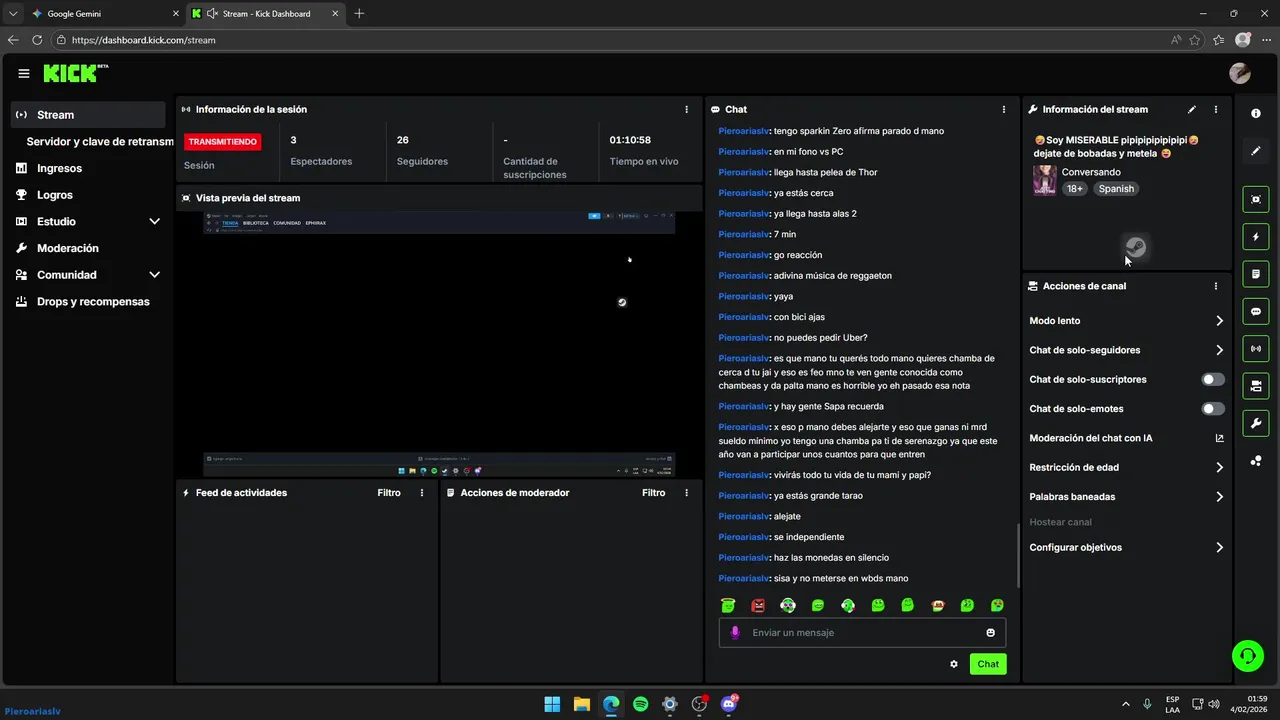1280x720 pixels.
Task: Select Stream in left sidebar
Action: pyautogui.click(x=88, y=115)
